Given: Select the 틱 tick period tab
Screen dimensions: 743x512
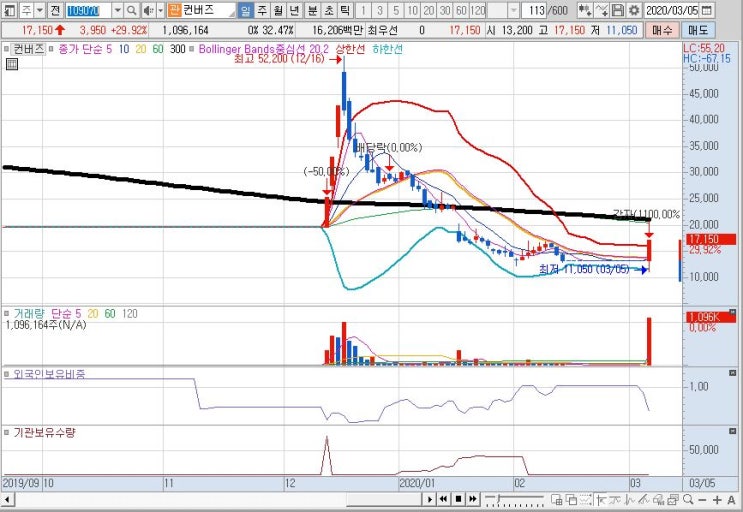Looking at the screenshot, I should pyautogui.click(x=345, y=10).
